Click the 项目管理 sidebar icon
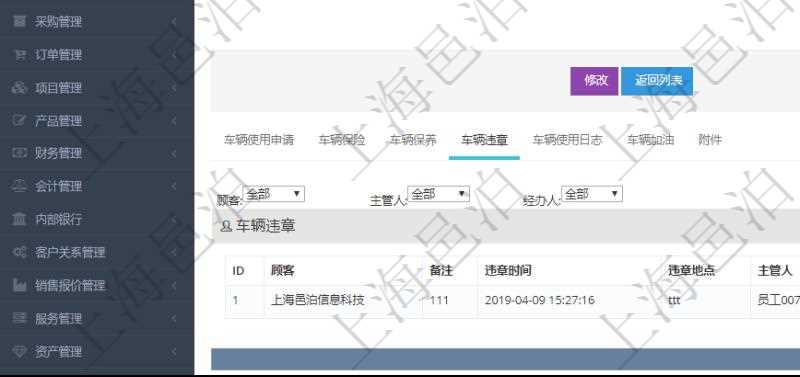 (19, 88)
